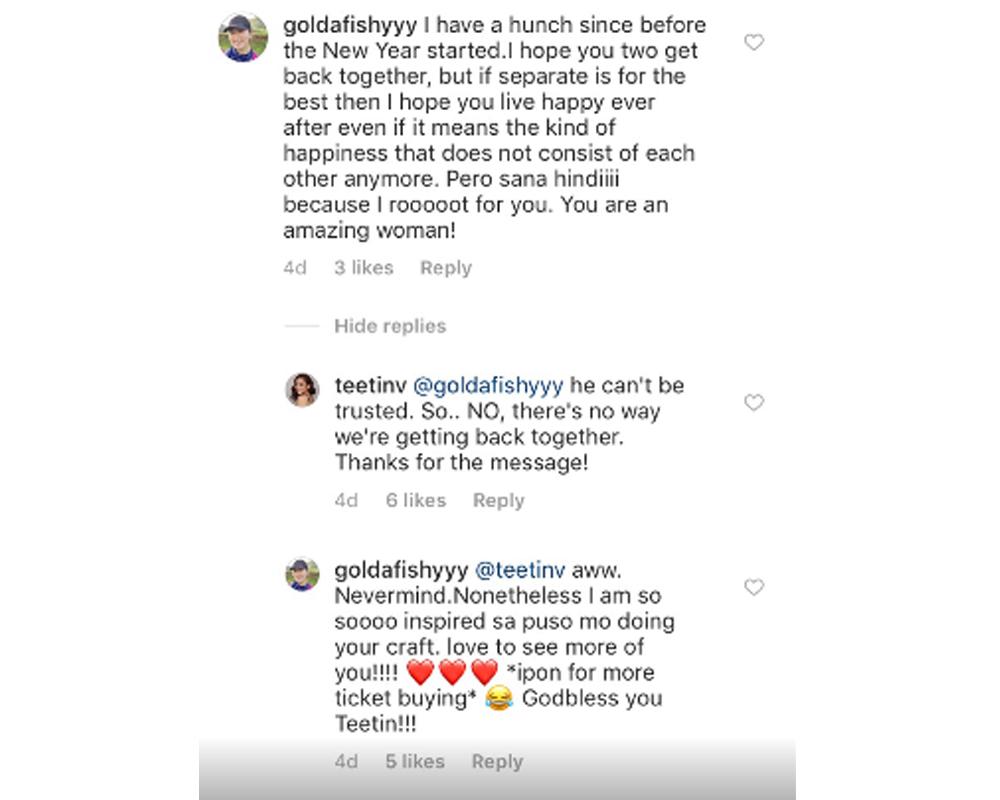Reply to teetinv's comment
The image size is (1000, 800).
pos(498,501)
